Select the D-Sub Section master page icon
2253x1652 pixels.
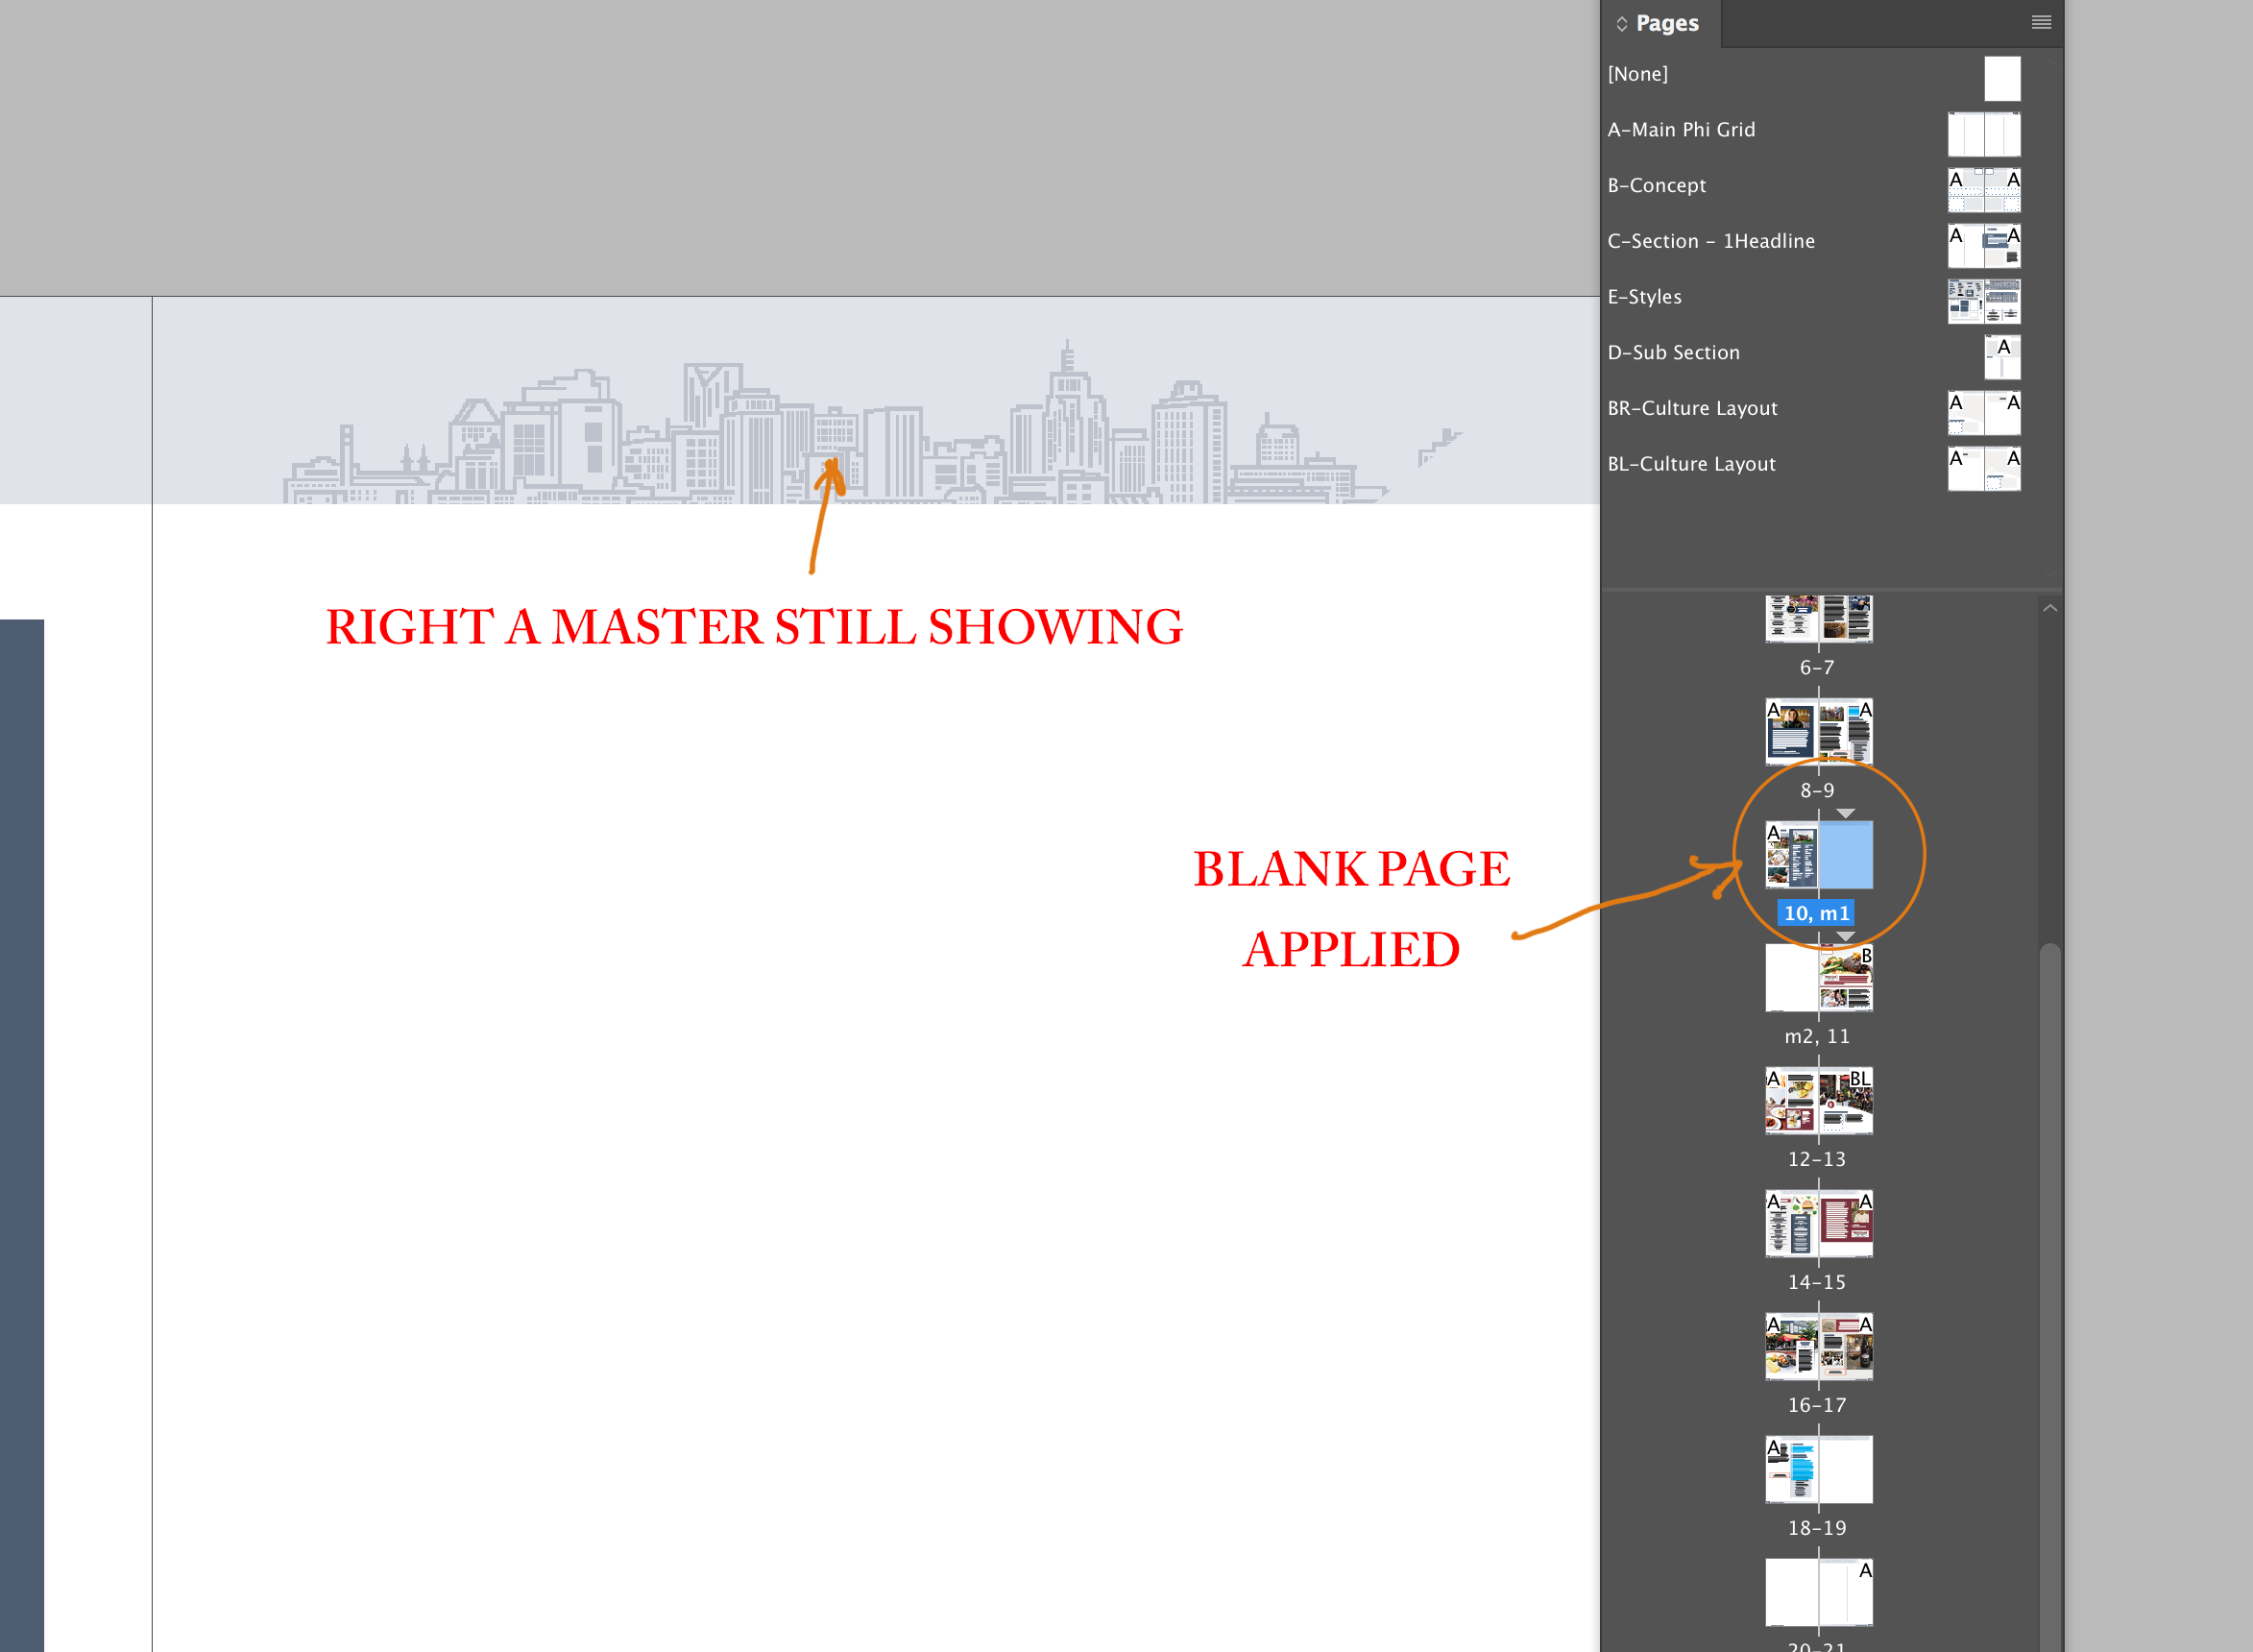[2001, 357]
